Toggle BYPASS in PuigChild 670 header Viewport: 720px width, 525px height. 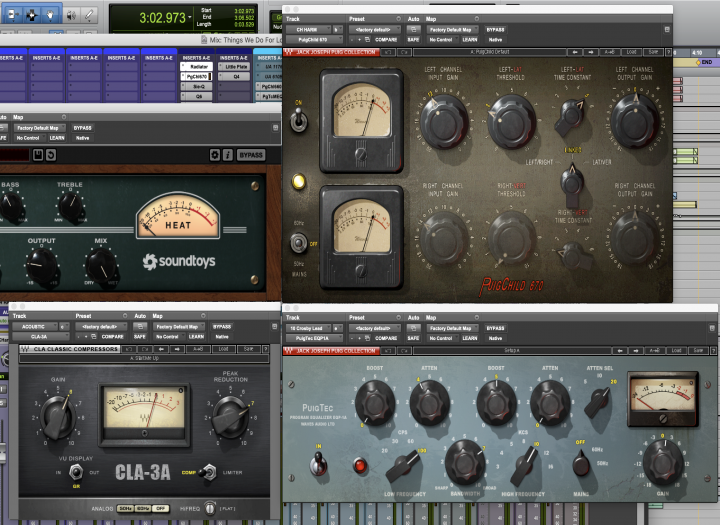click(x=495, y=29)
